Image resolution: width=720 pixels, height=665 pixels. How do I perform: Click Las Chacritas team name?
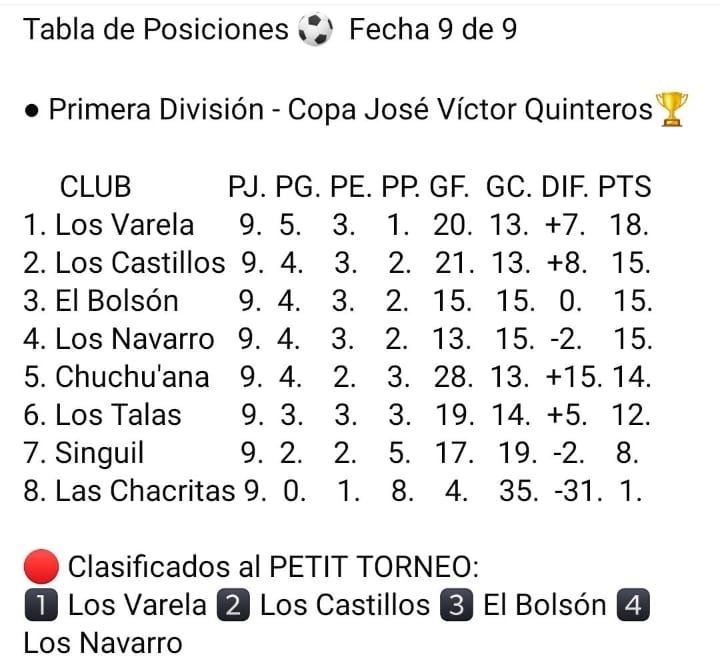143,491
